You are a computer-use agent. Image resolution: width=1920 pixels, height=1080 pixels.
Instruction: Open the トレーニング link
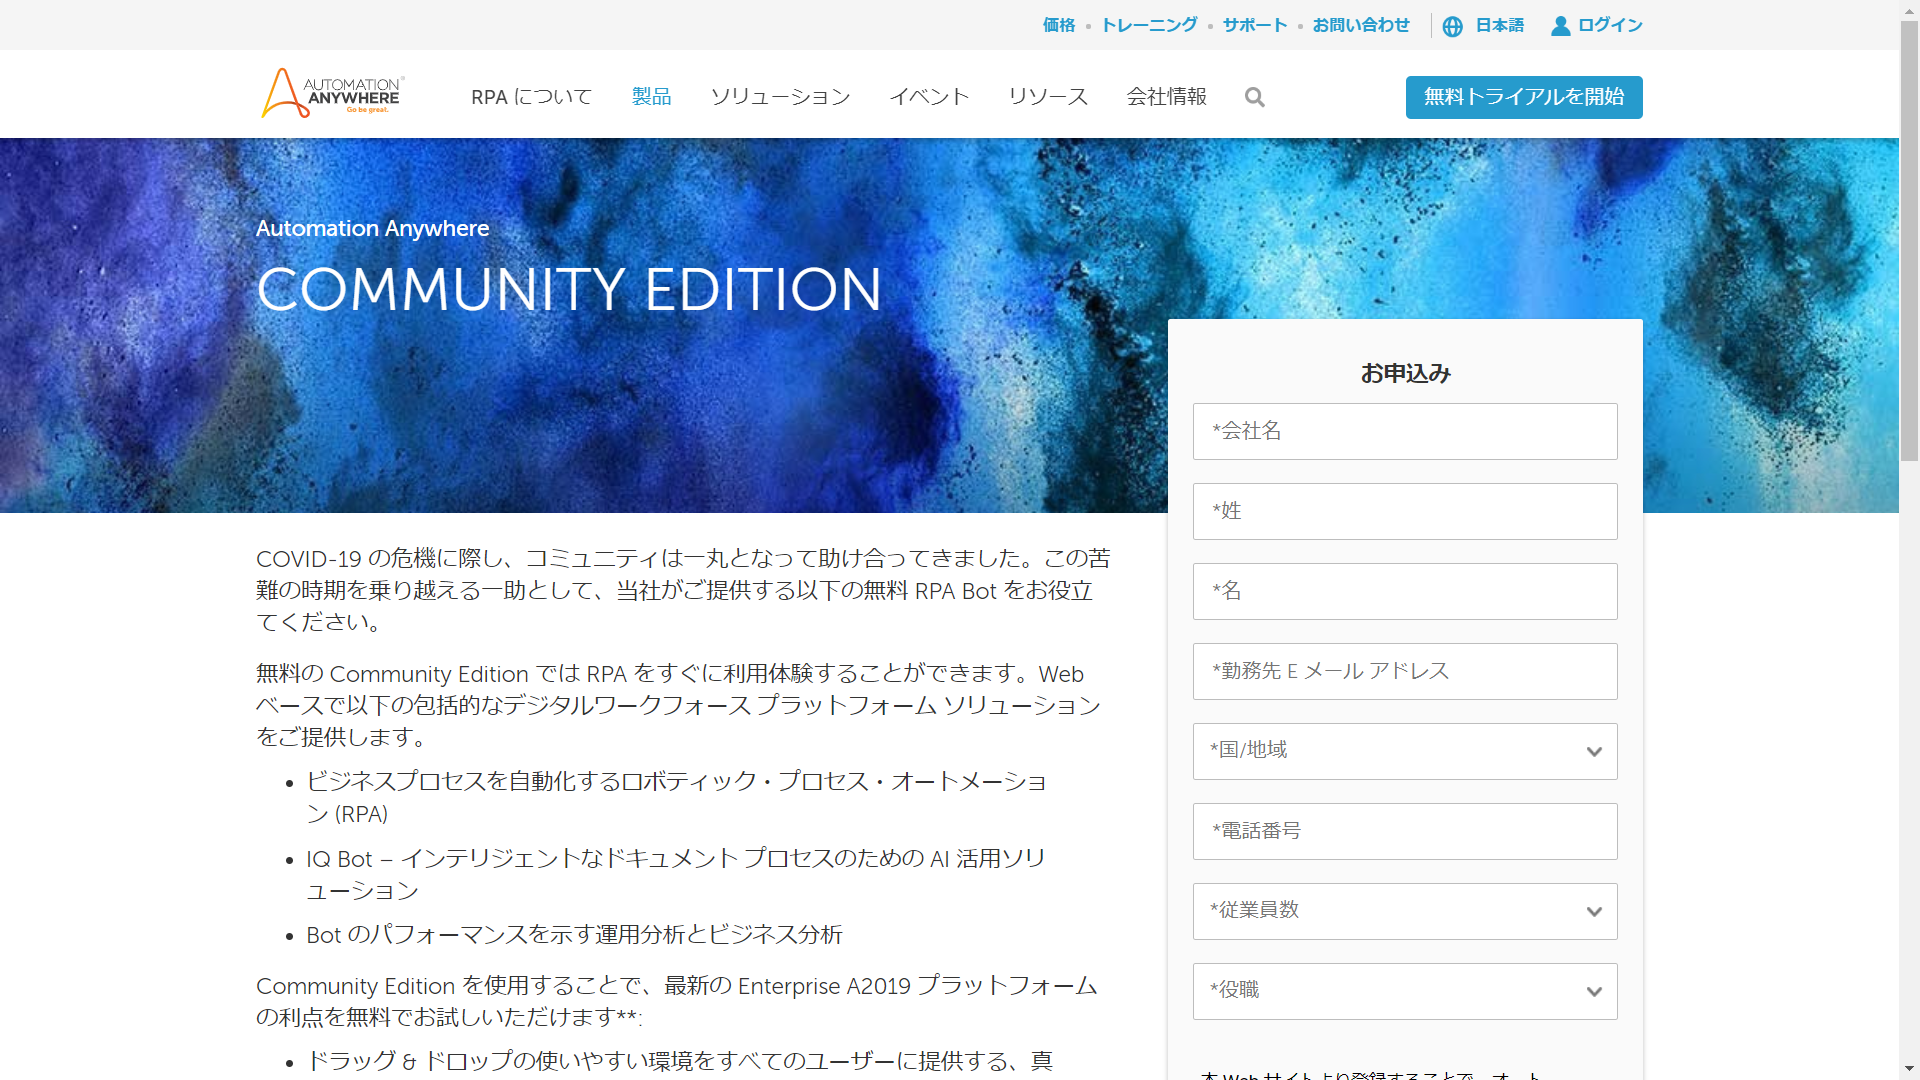click(x=1149, y=25)
